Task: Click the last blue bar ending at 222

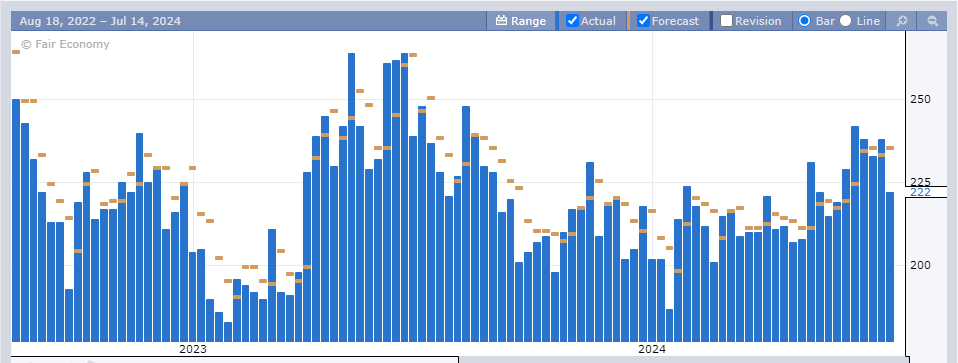Action: (x=890, y=267)
